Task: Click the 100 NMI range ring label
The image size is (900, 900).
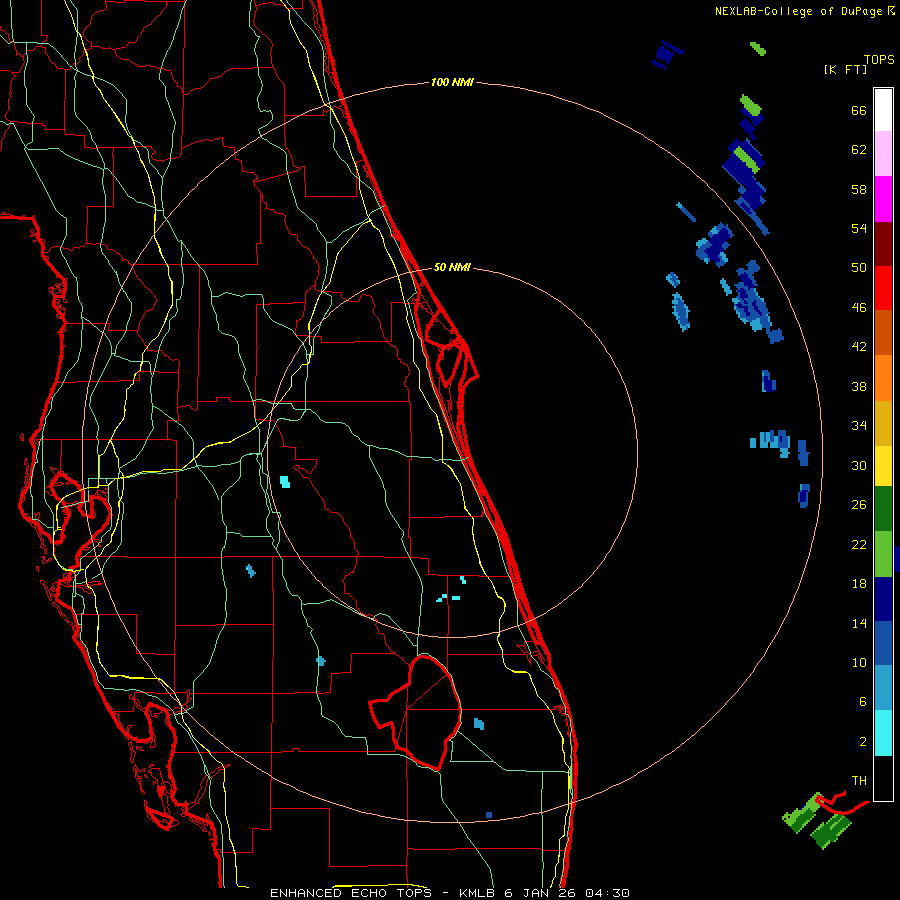Action: point(452,83)
